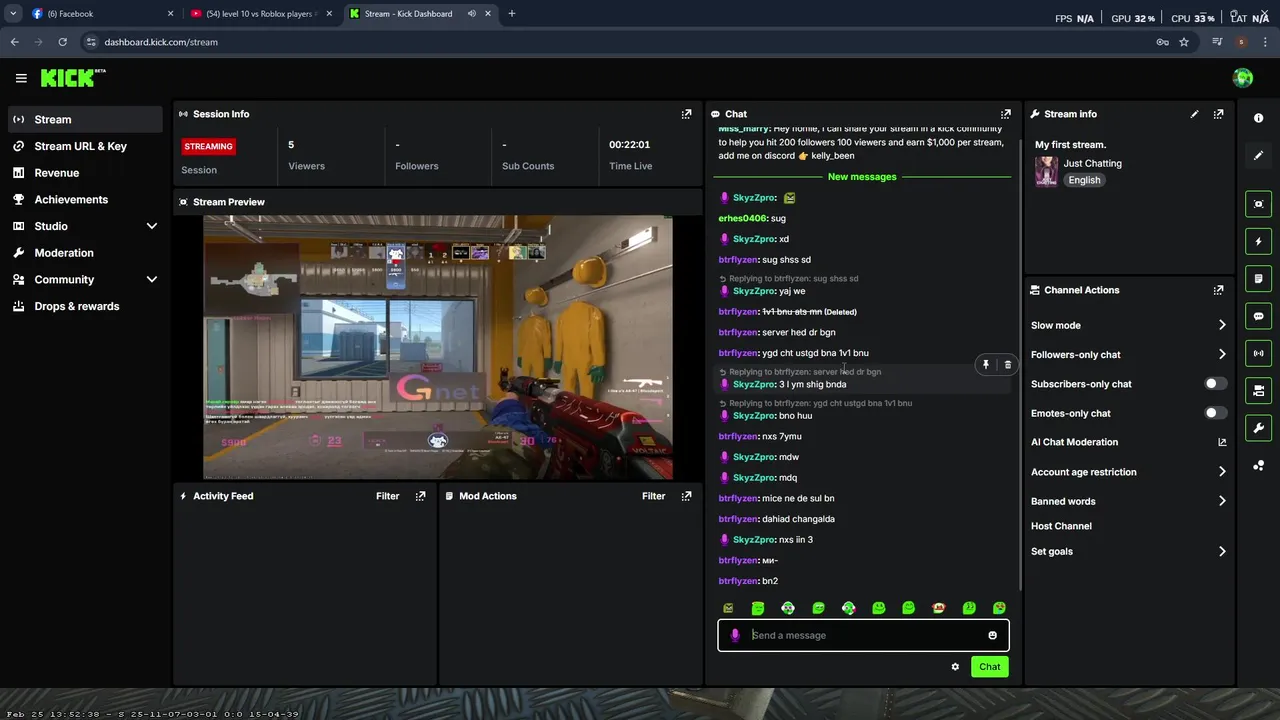
Task: Send message with the Chat button
Action: pos(989,667)
